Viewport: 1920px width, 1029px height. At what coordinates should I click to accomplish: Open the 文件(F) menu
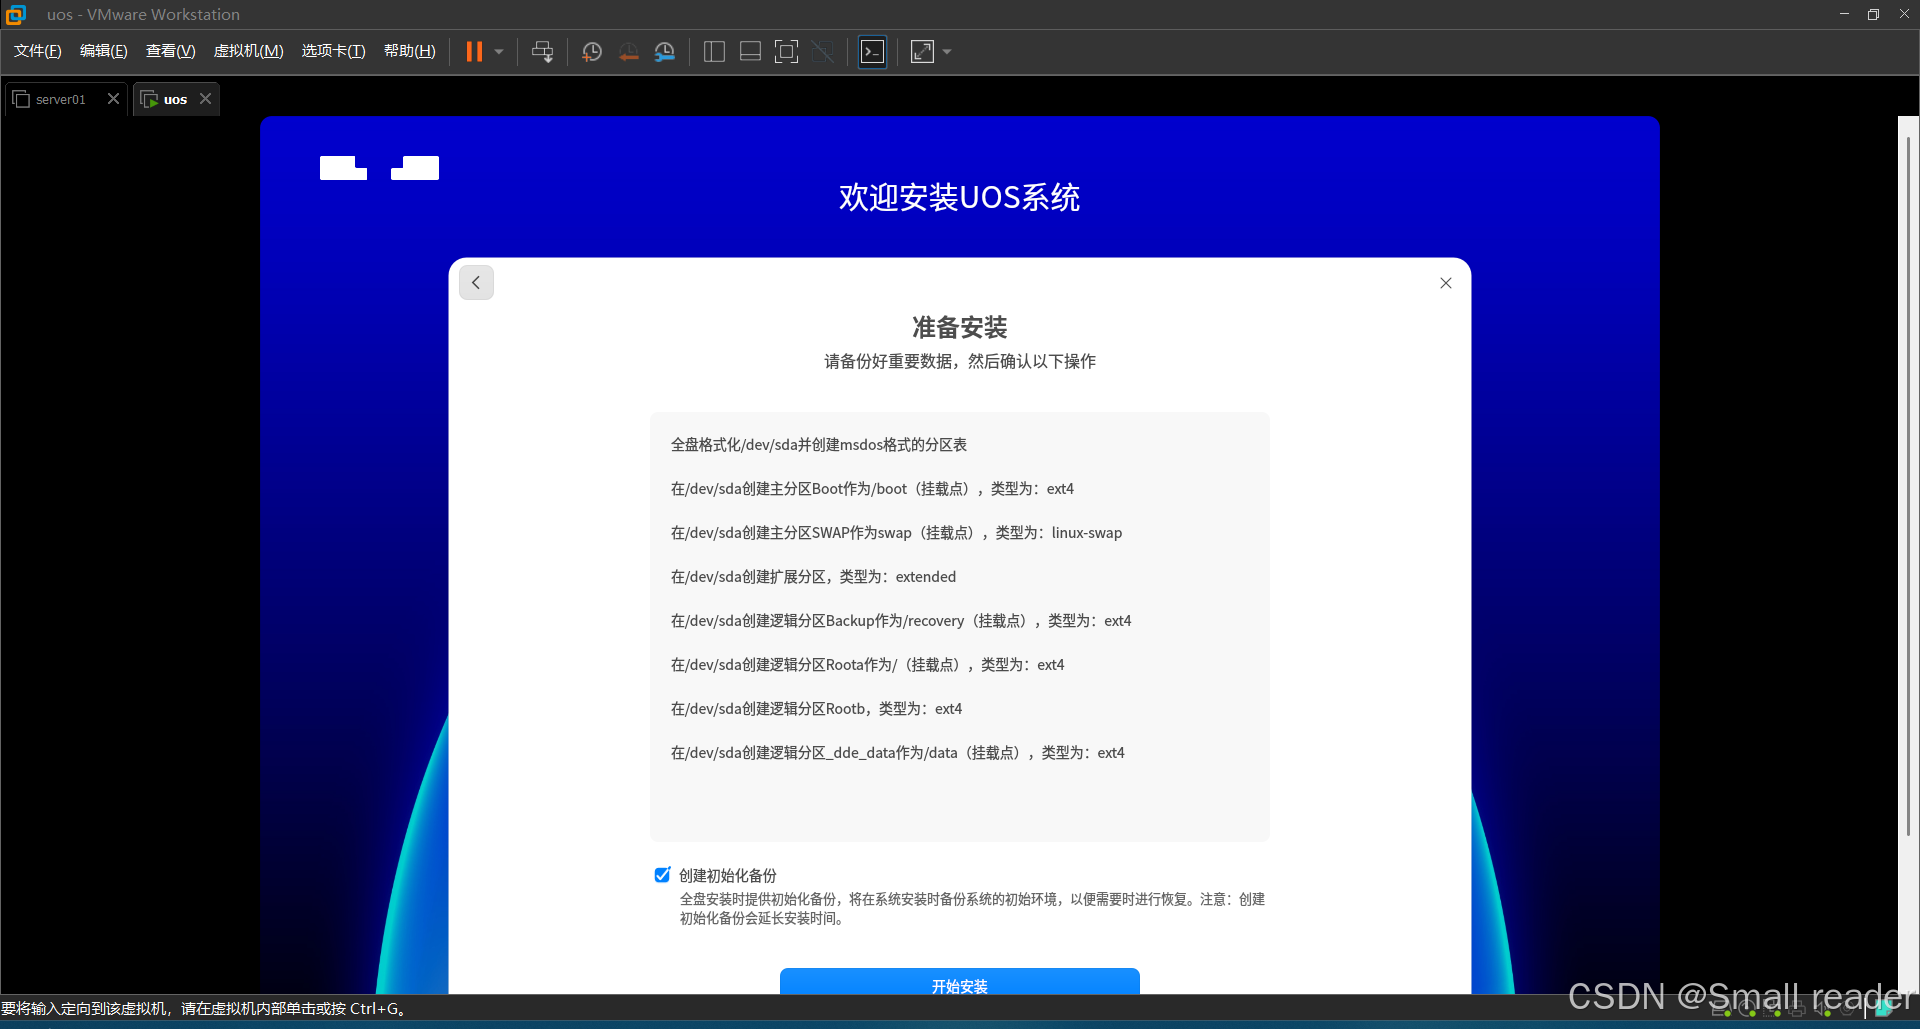click(38, 51)
